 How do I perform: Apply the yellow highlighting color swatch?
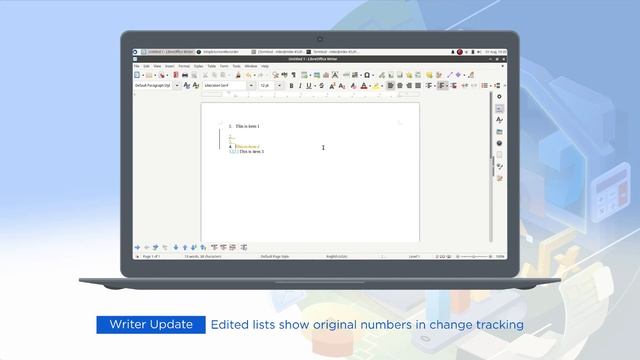click(x=376, y=86)
